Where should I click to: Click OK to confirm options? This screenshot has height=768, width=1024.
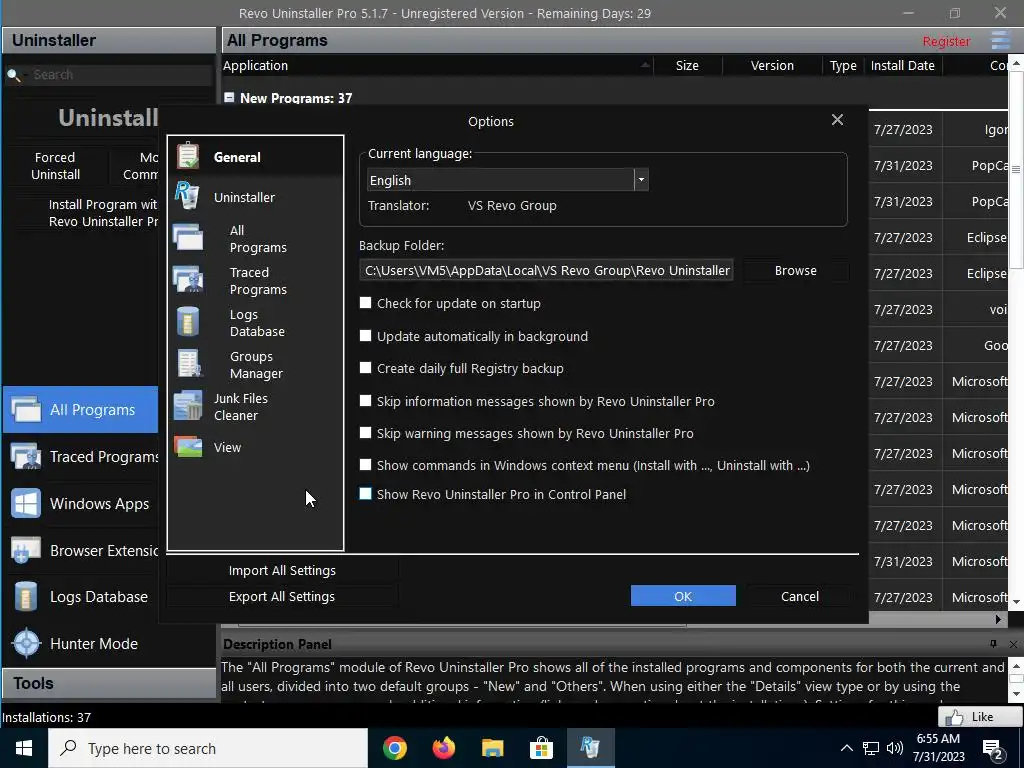point(683,596)
